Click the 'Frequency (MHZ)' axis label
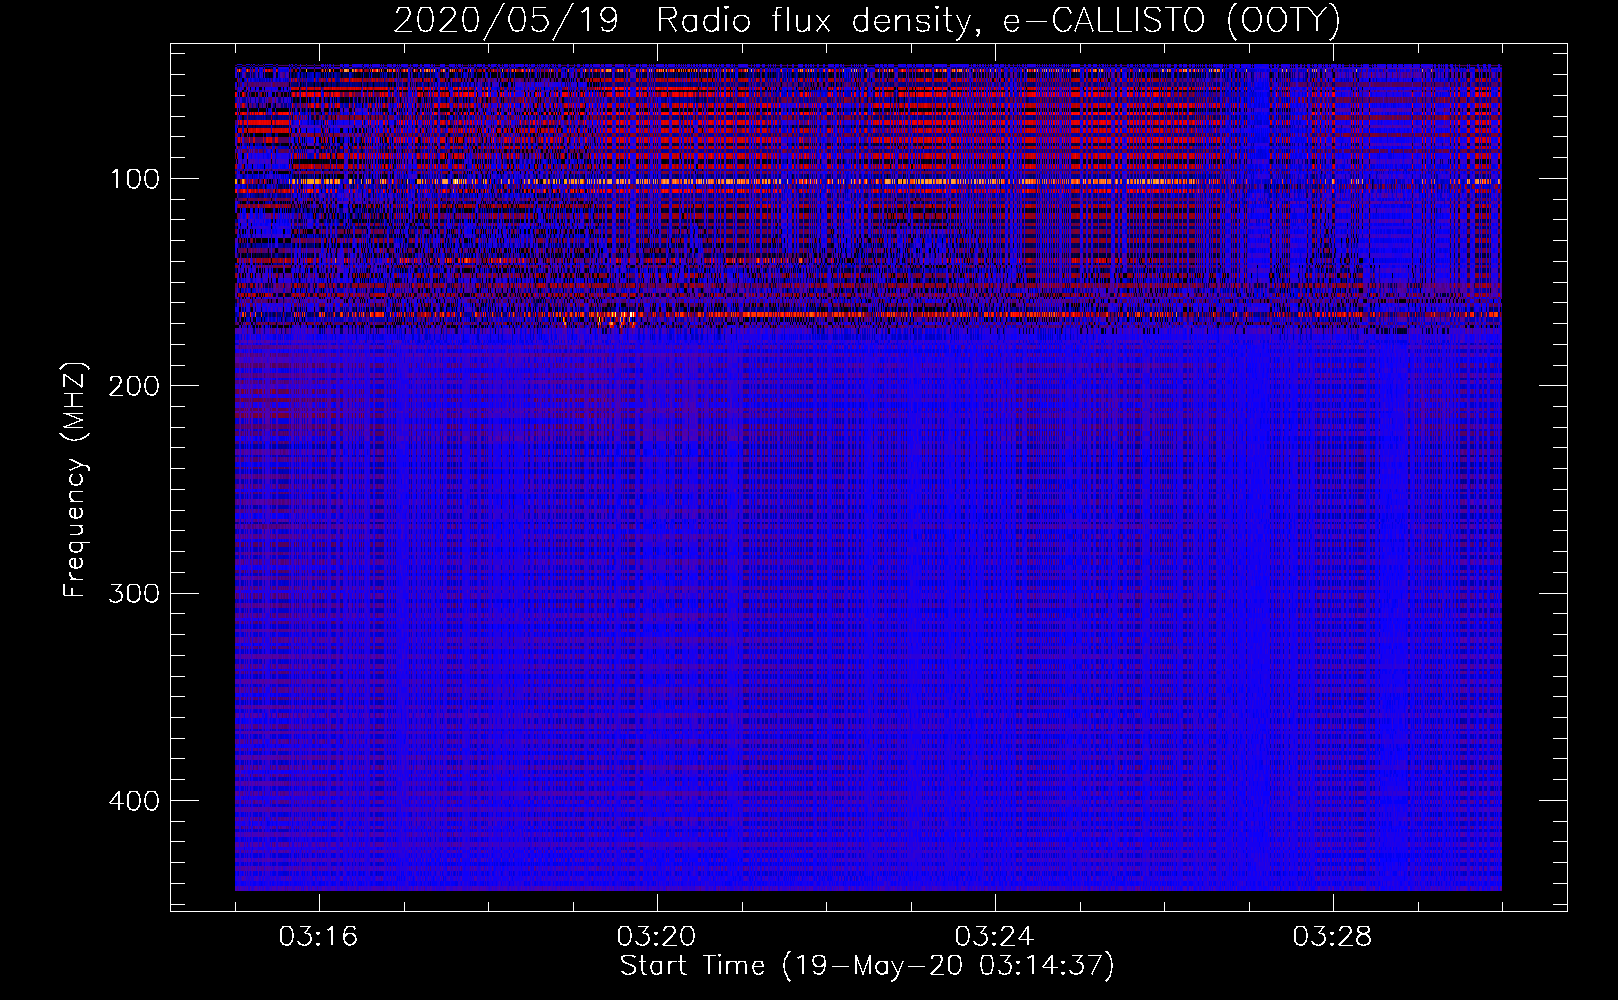The width and height of the screenshot is (1618, 1000). [x=75, y=480]
